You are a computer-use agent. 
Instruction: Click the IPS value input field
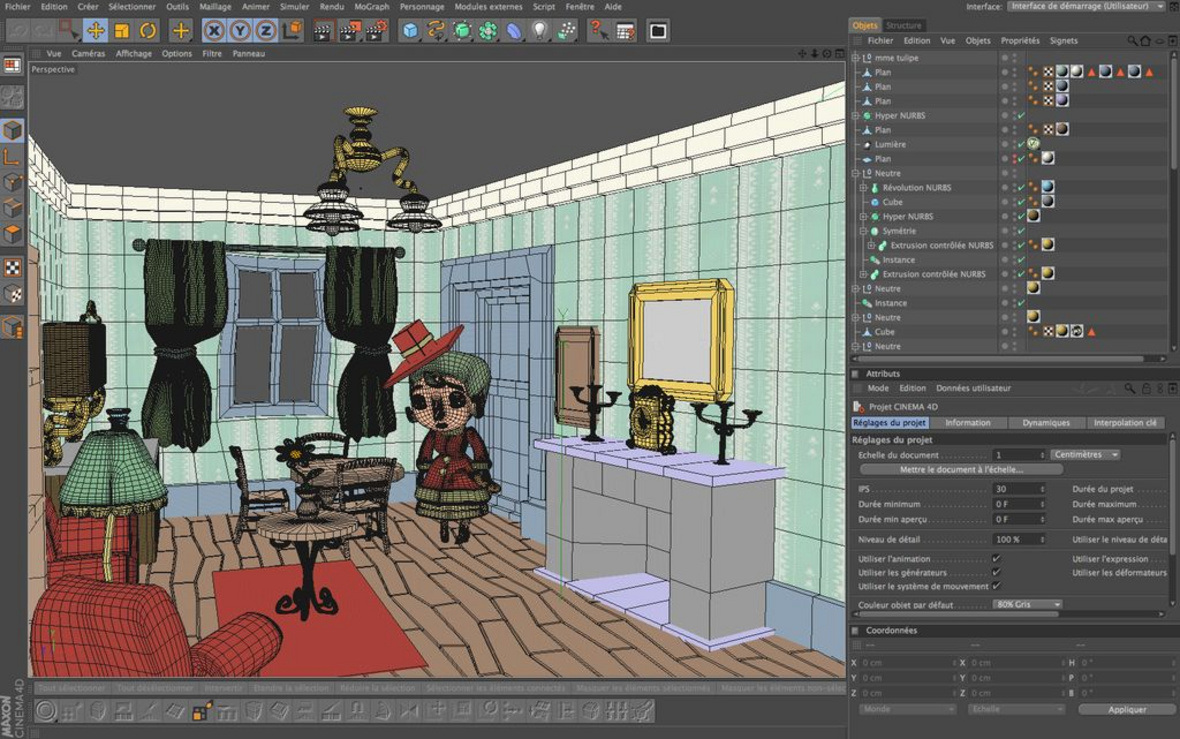point(1016,489)
